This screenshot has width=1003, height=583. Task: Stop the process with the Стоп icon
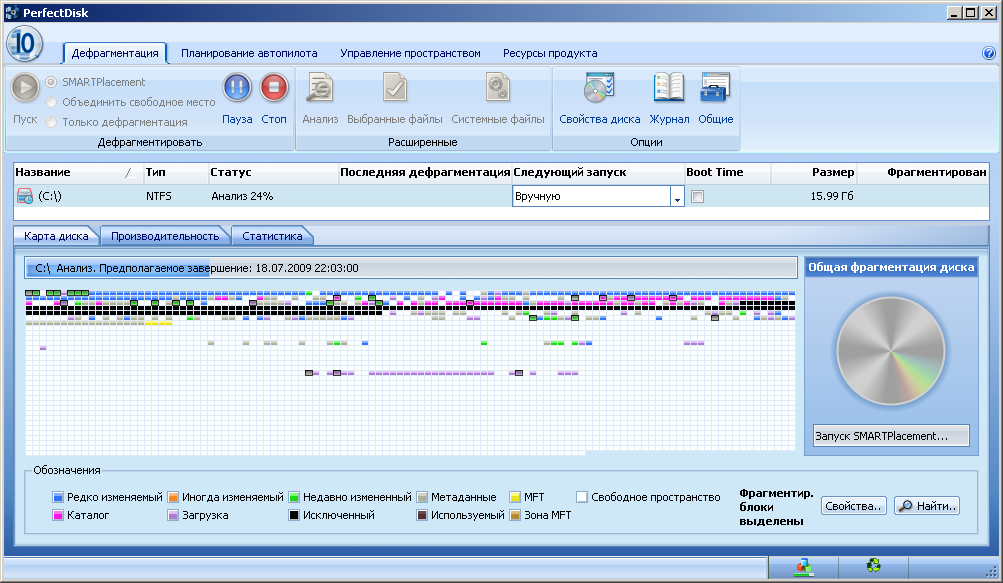pyautogui.click(x=274, y=88)
